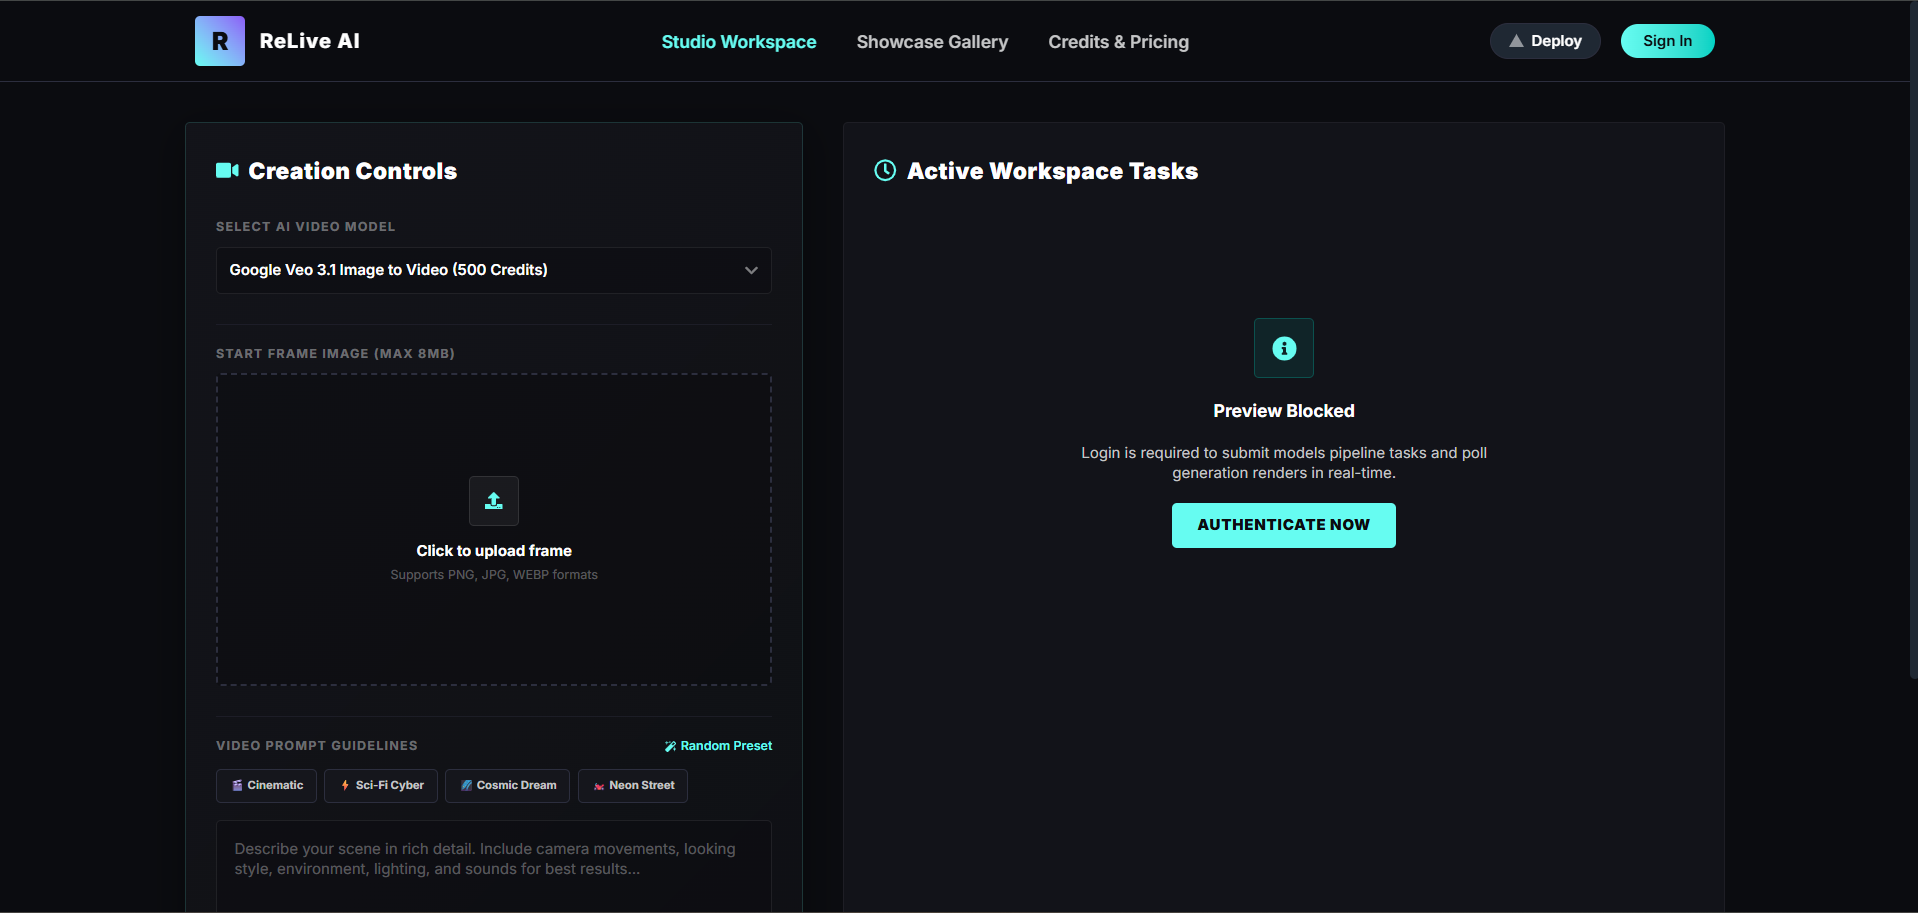Choose the Neon Street preset
The height and width of the screenshot is (913, 1918).
coord(633,786)
